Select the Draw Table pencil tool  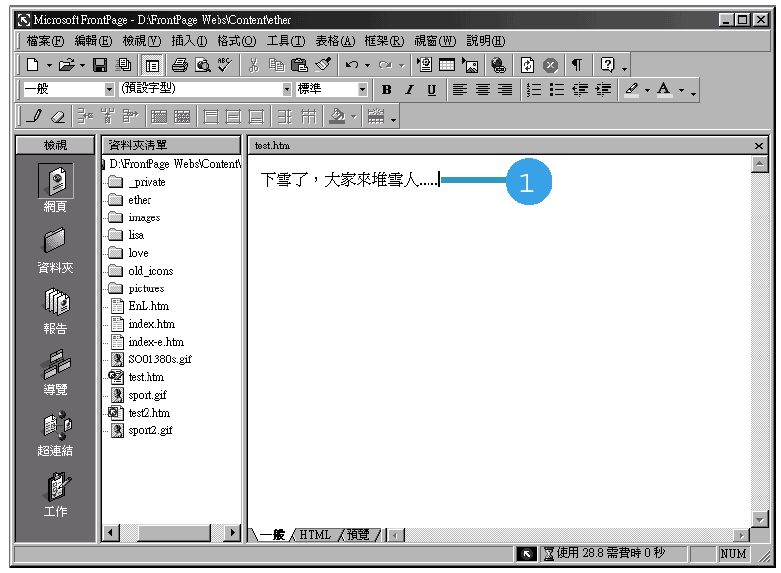click(x=35, y=117)
